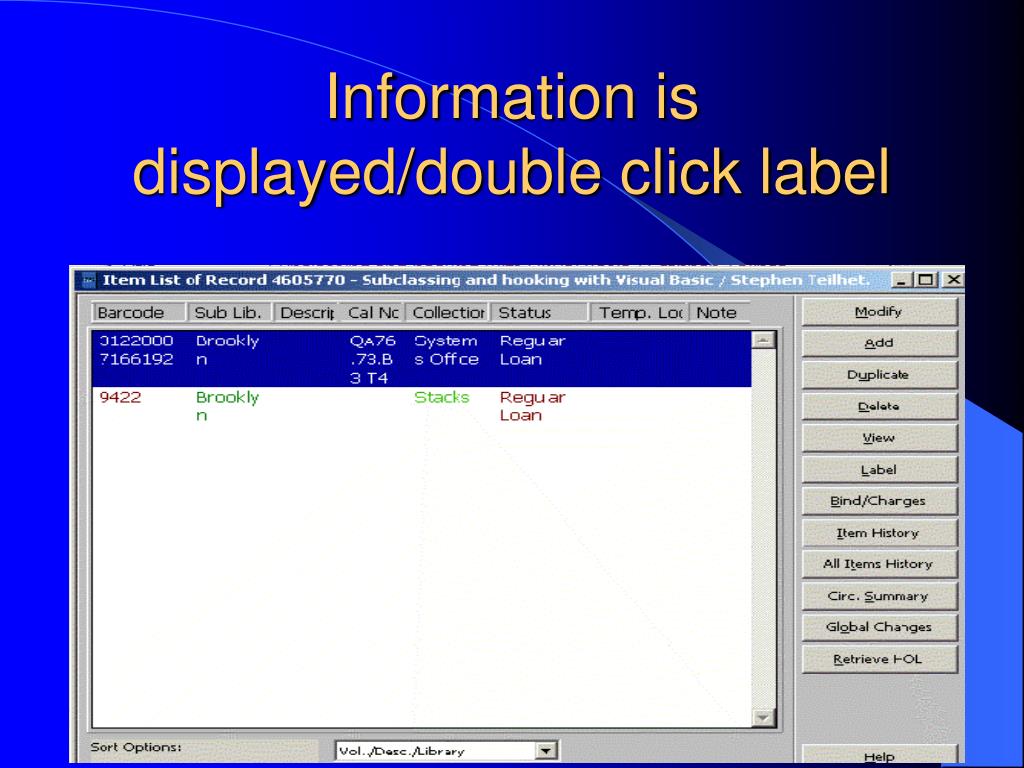The image size is (1024, 768).
Task: Click the Duplicate button
Action: [x=878, y=375]
